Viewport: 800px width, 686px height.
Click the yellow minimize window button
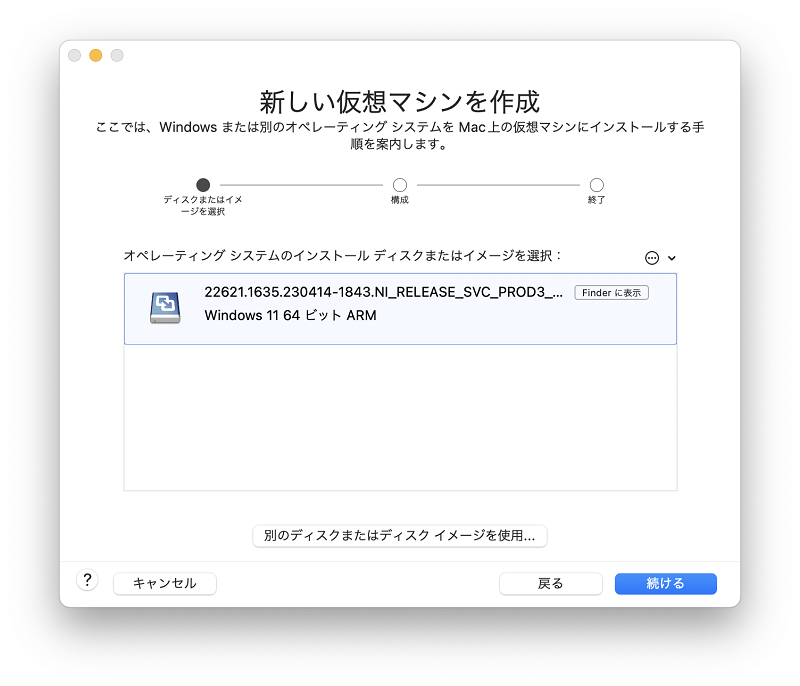pyautogui.click(x=95, y=55)
